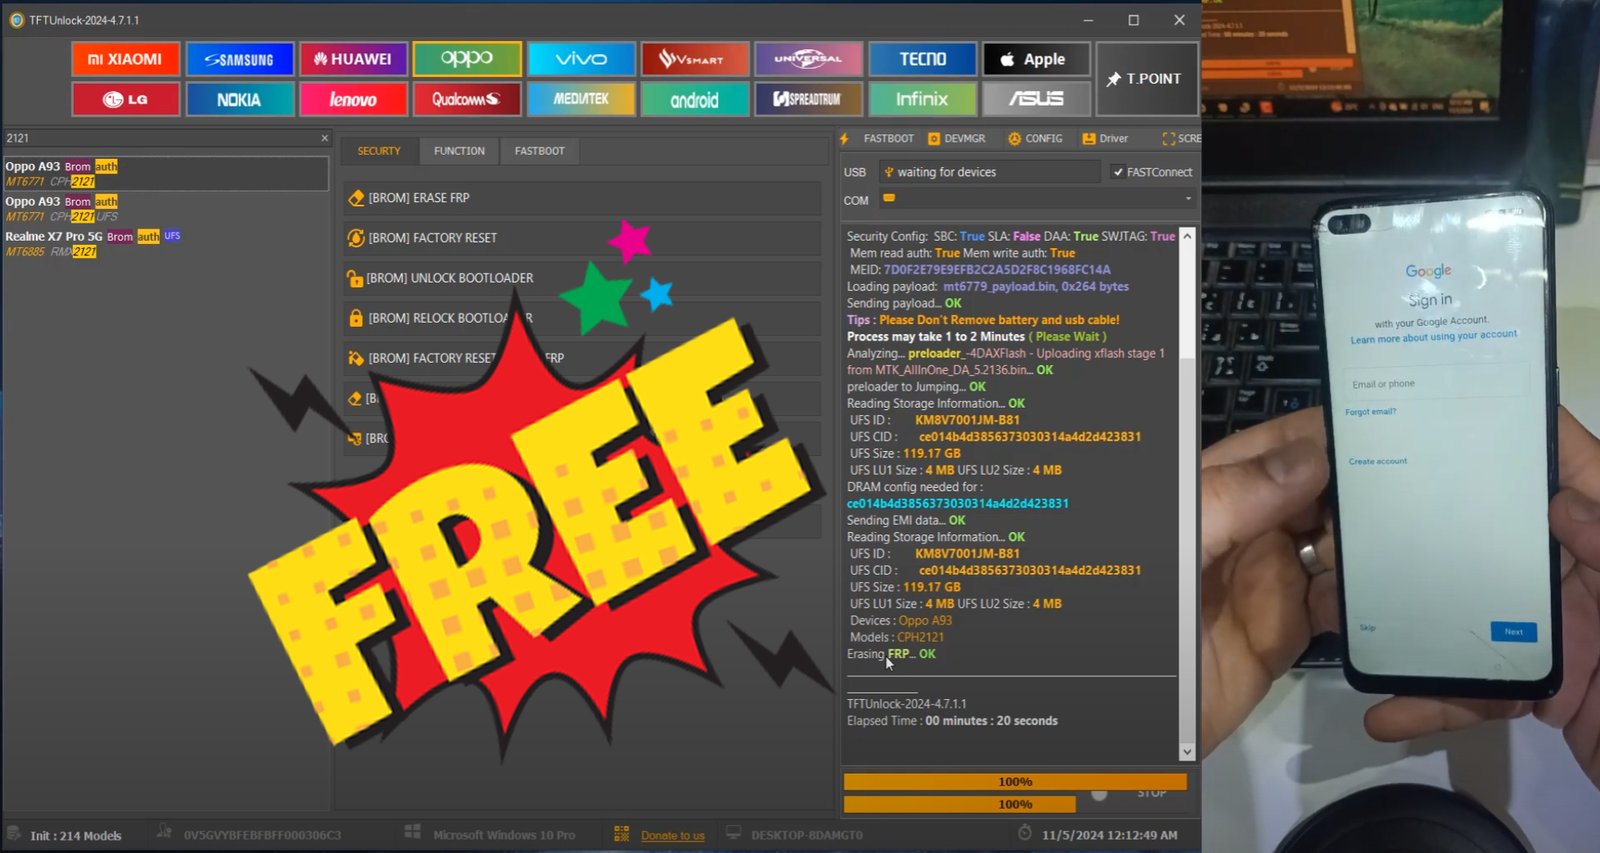Choose the LG brand button
This screenshot has width=1600, height=853.
coord(125,99)
